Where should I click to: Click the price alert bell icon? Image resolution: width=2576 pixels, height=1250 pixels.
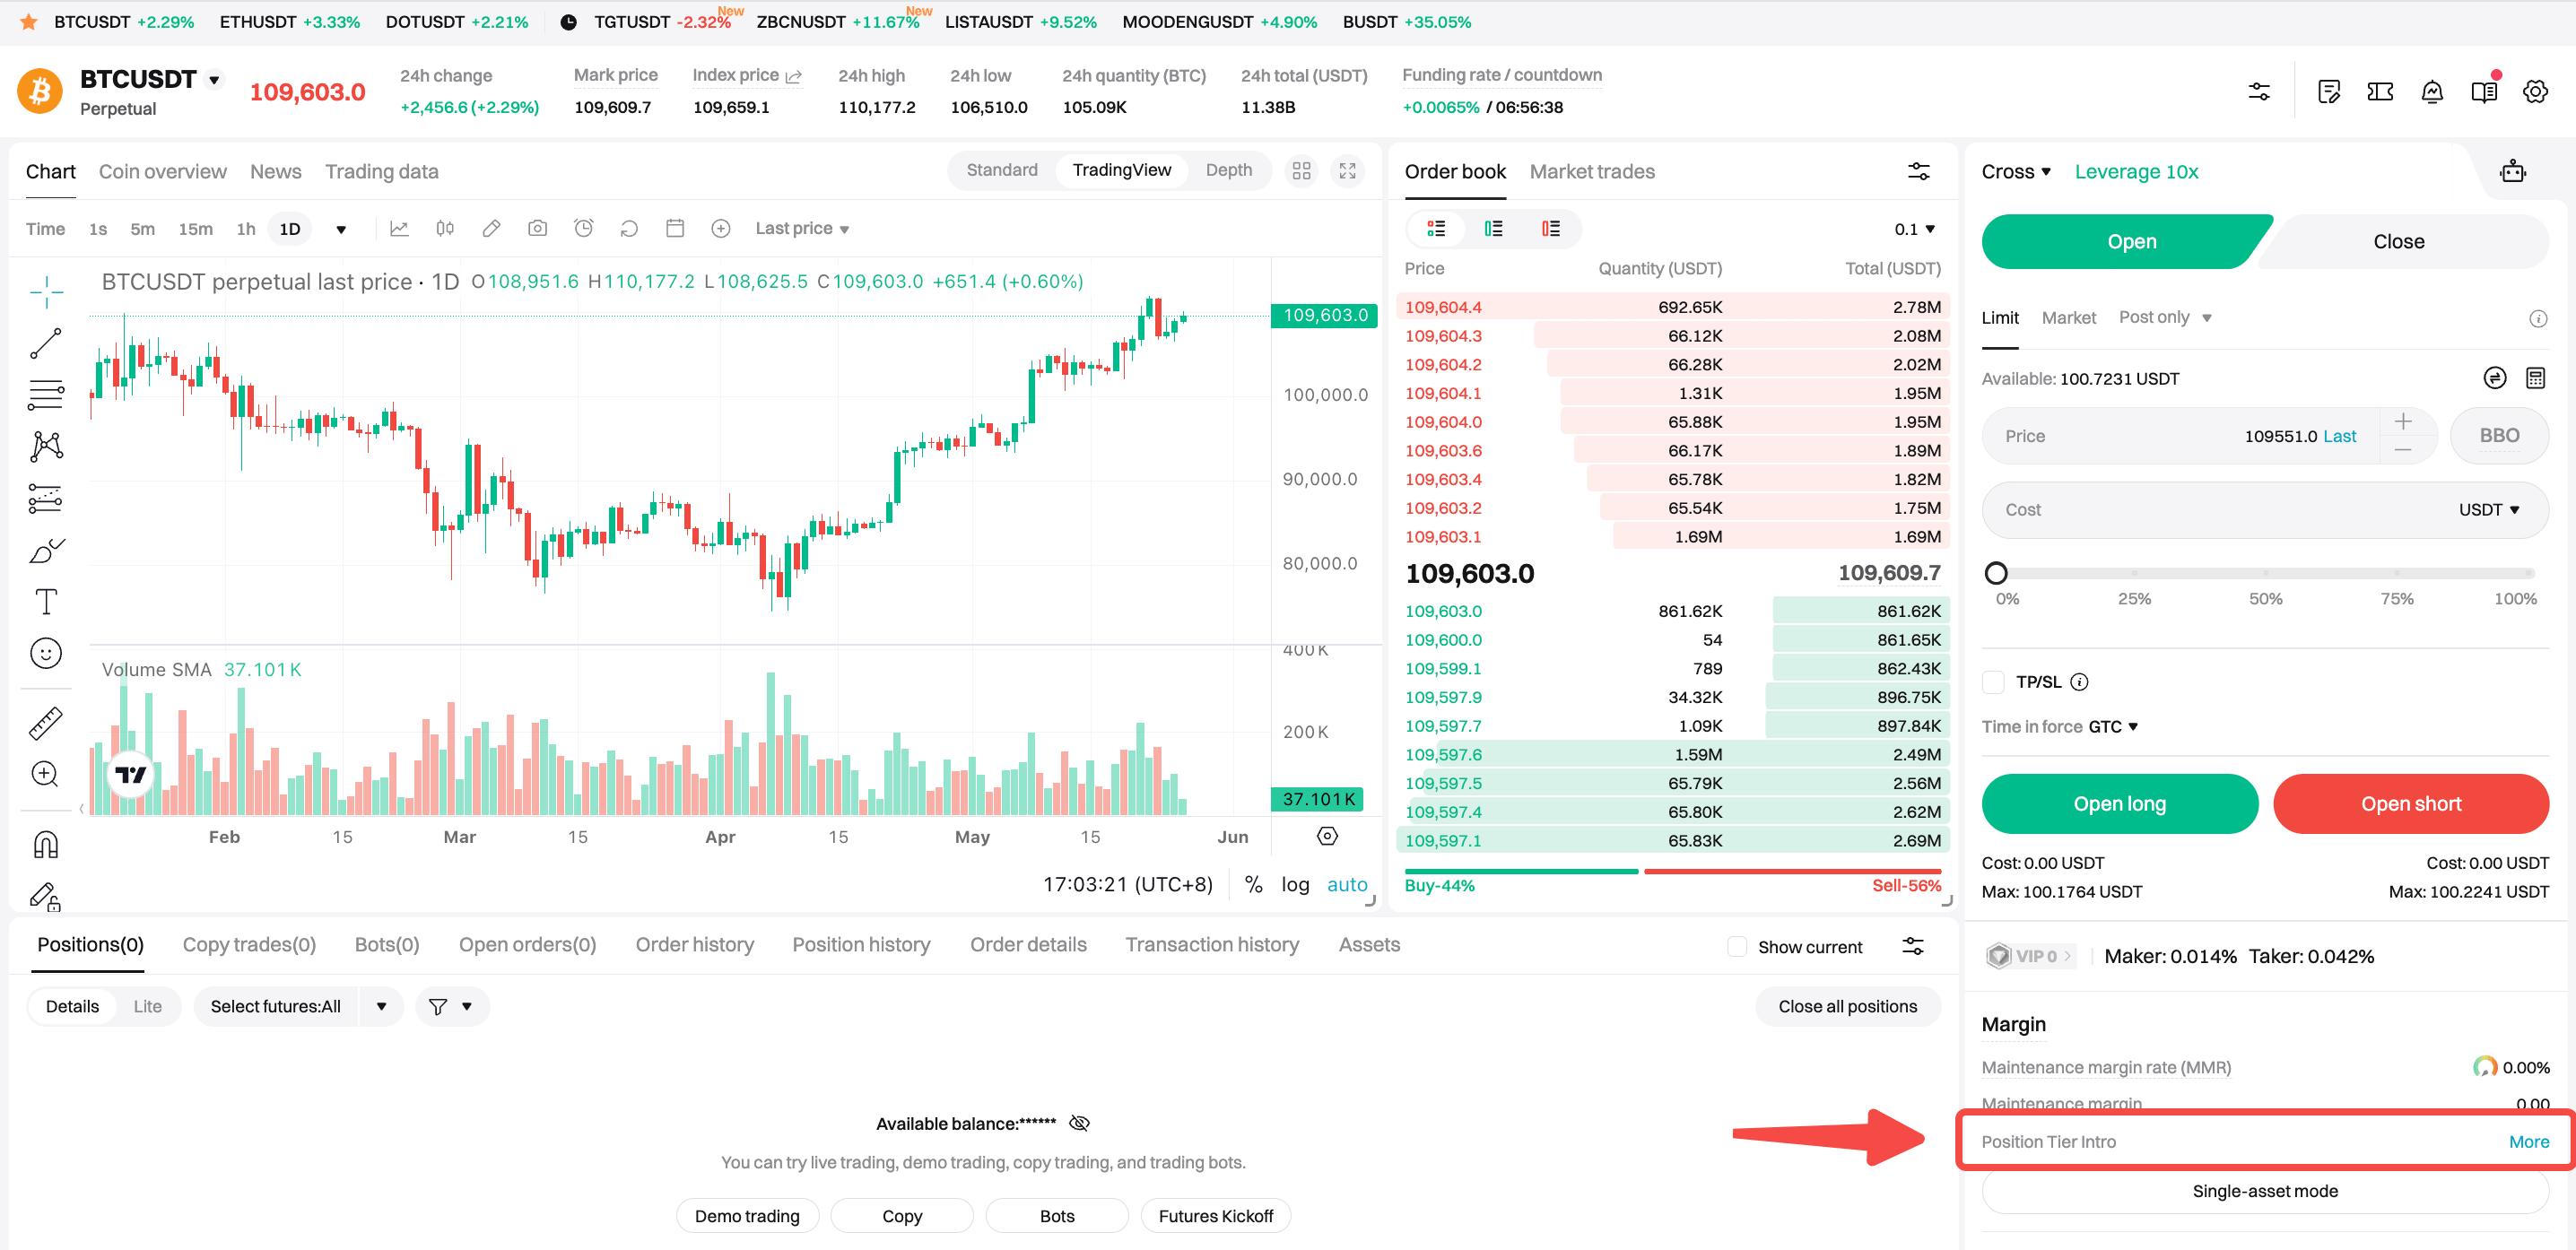[x=2432, y=92]
